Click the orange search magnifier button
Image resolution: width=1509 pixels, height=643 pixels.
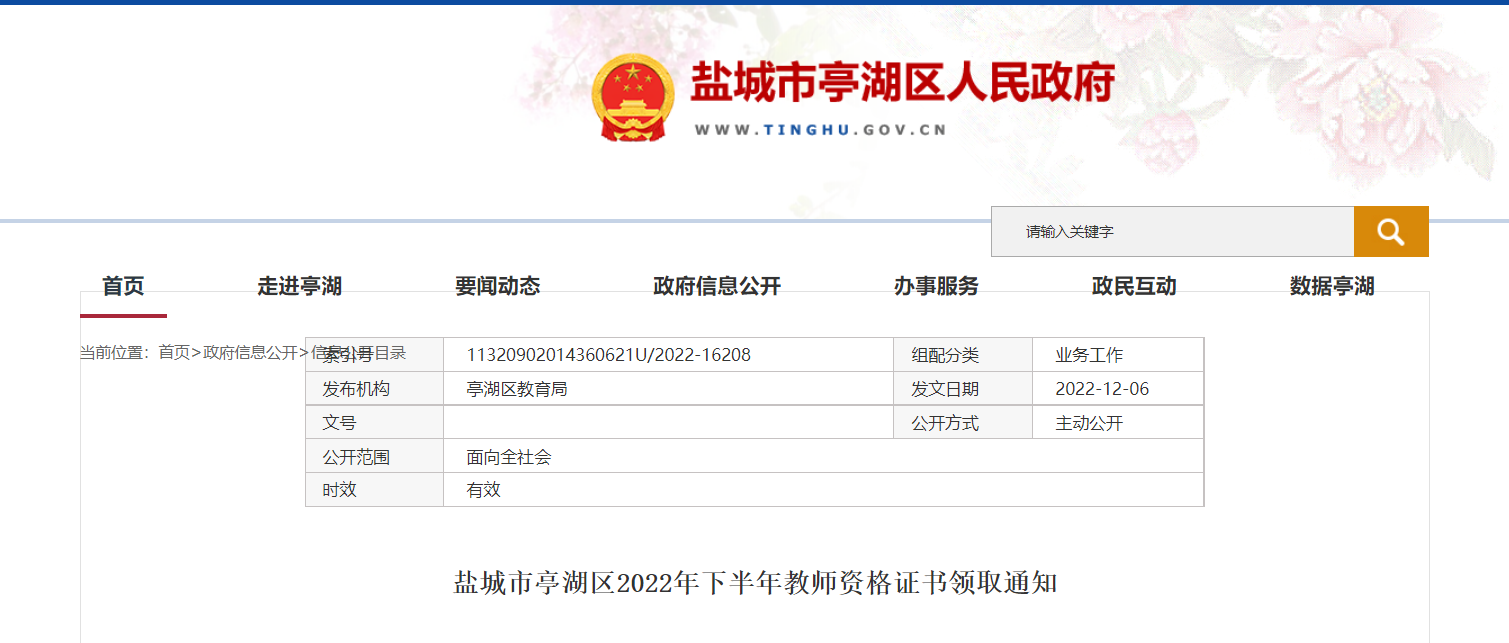coord(1391,232)
